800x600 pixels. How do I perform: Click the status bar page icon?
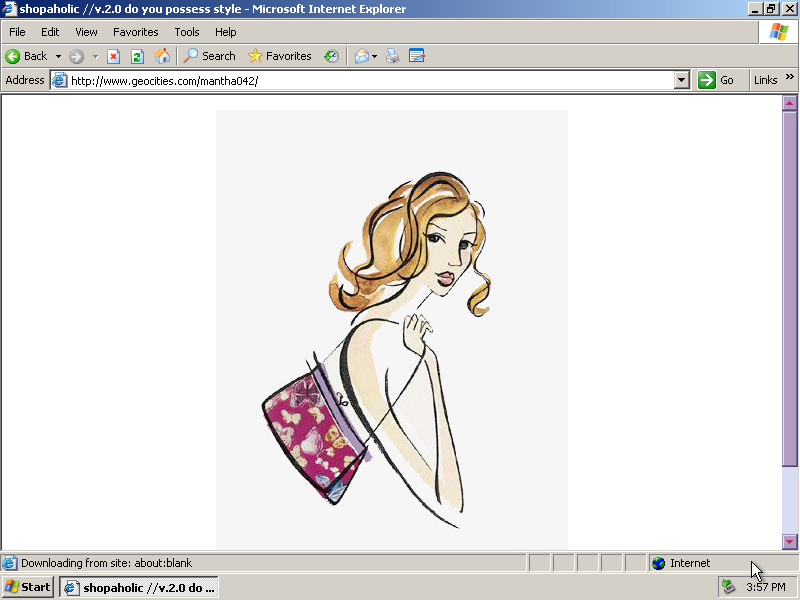click(x=10, y=563)
